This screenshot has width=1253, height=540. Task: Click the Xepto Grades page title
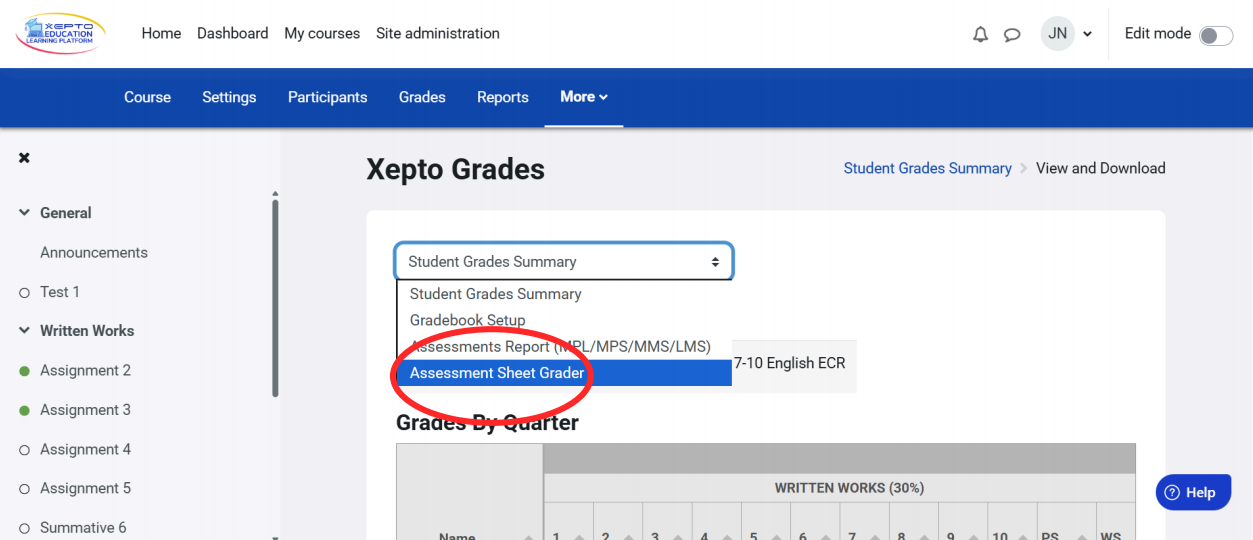(x=455, y=169)
